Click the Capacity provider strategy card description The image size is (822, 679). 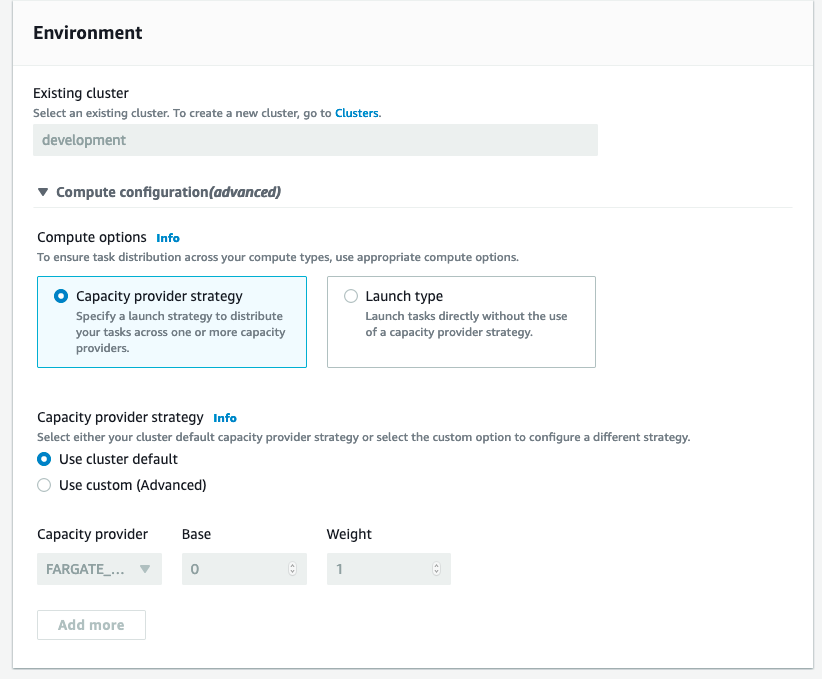[x=180, y=332]
